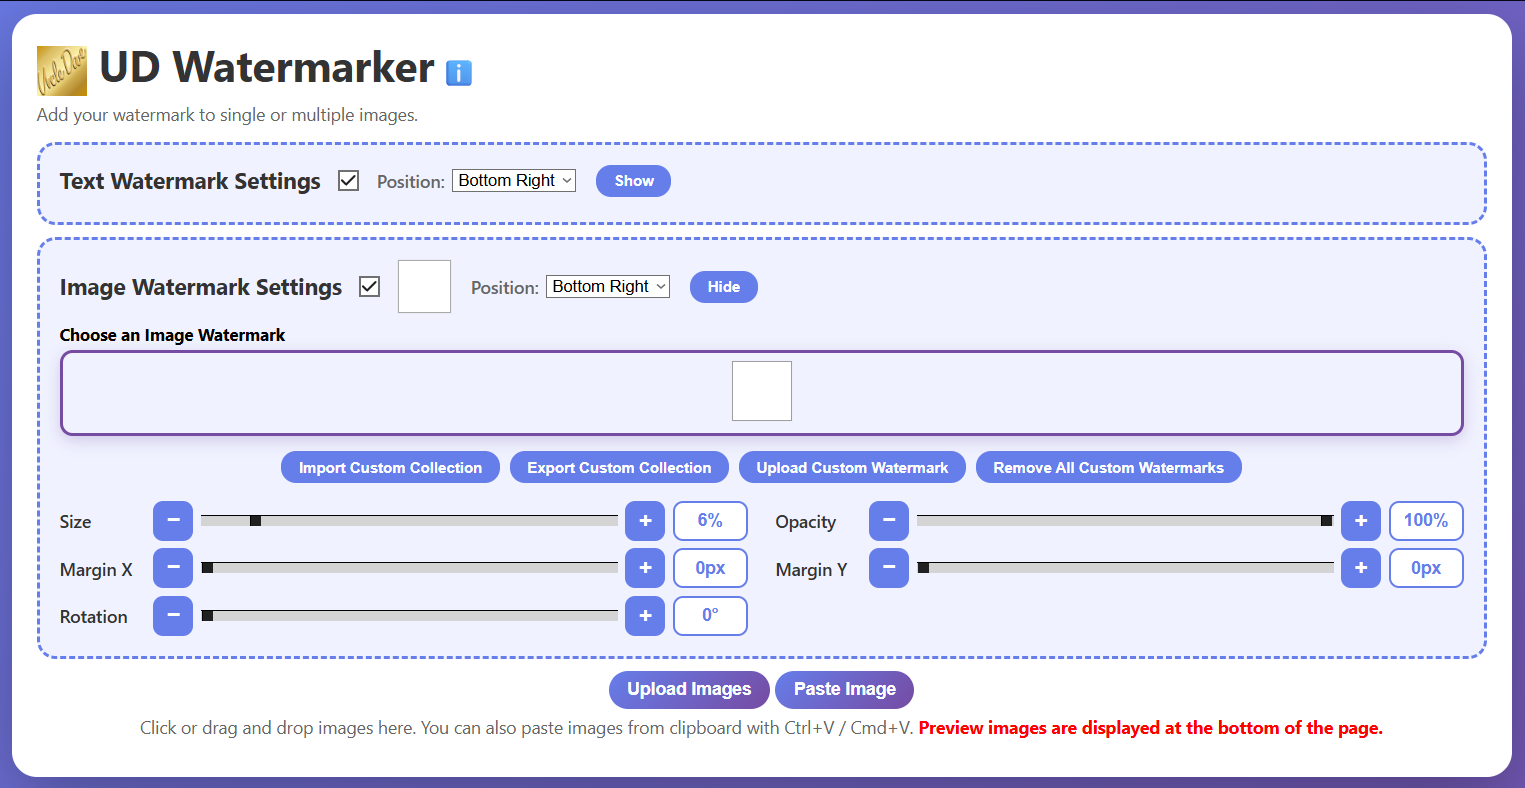Viewport: 1525px width, 788px height.
Task: Show the Text Watermark Settings panel
Action: (634, 181)
